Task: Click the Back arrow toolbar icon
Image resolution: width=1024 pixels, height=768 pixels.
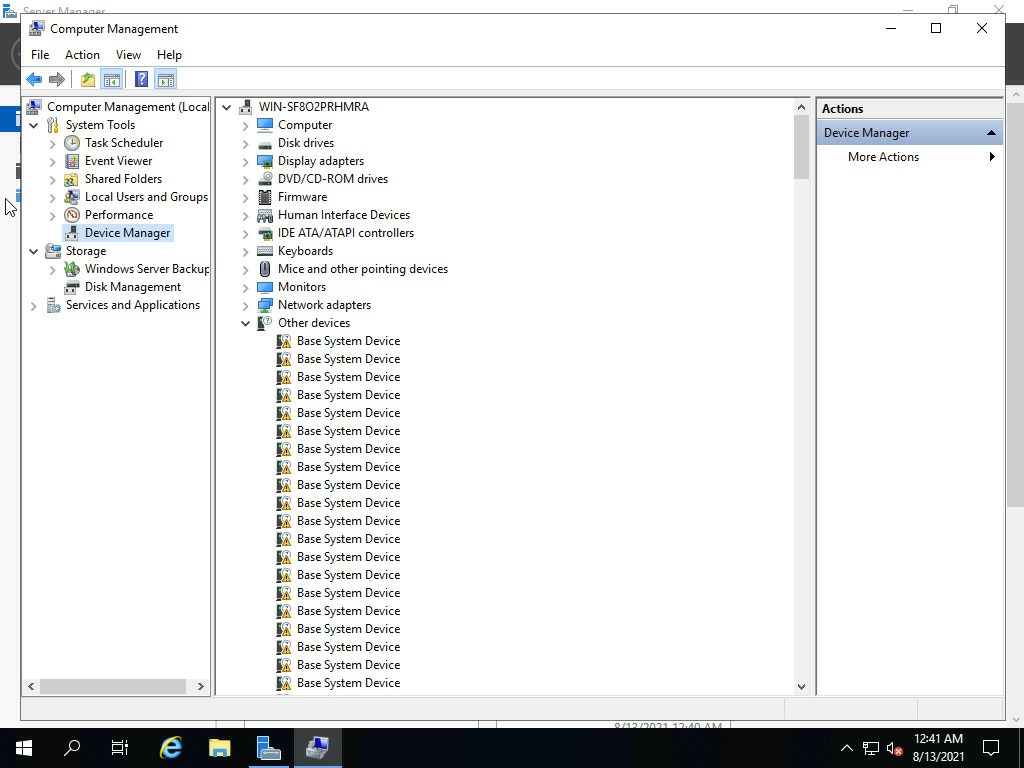Action: coord(34,80)
